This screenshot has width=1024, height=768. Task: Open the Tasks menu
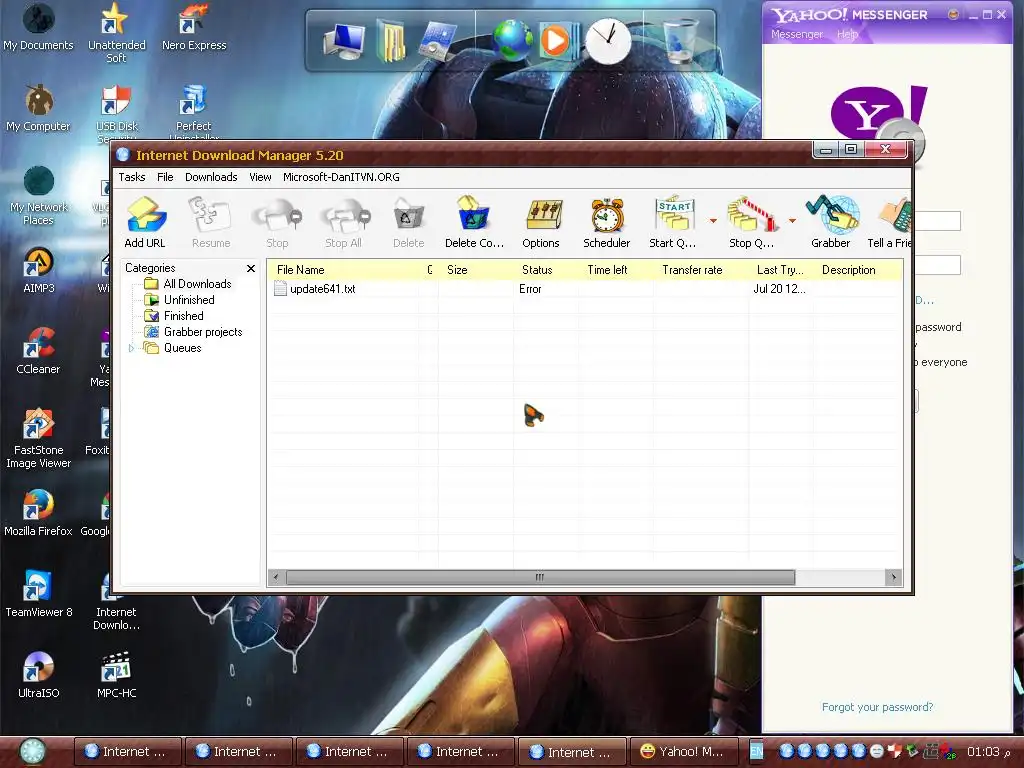pos(132,177)
